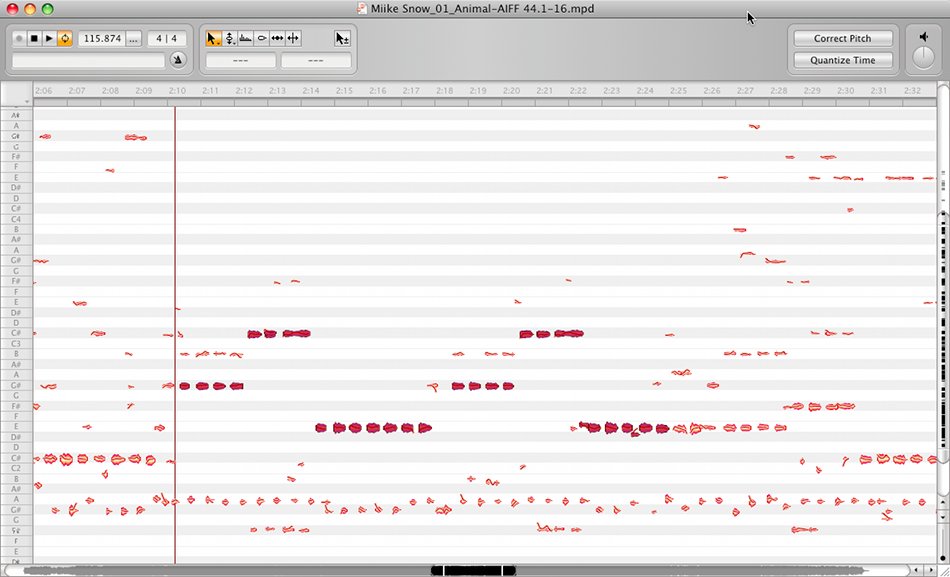This screenshot has width=950, height=577.
Task: Adjust the volume knob
Action: pyautogui.click(x=924, y=58)
